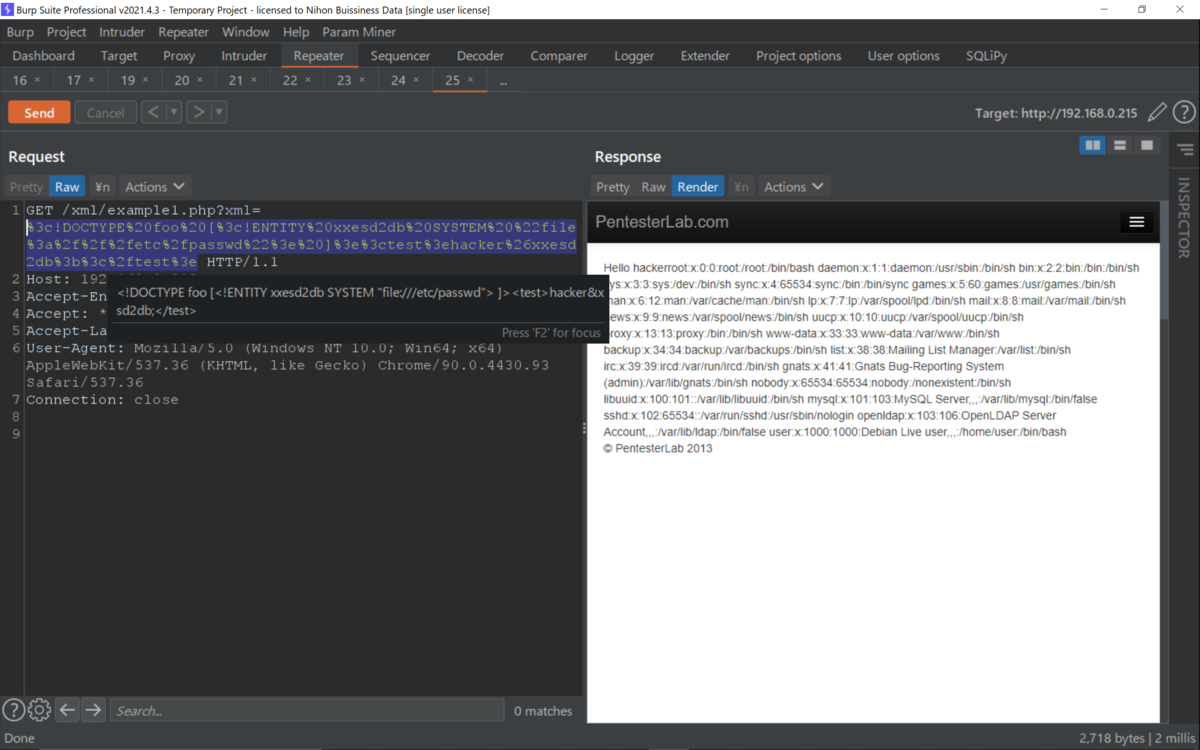Open the Window menu
Image resolution: width=1200 pixels, height=750 pixels.
pyautogui.click(x=245, y=32)
